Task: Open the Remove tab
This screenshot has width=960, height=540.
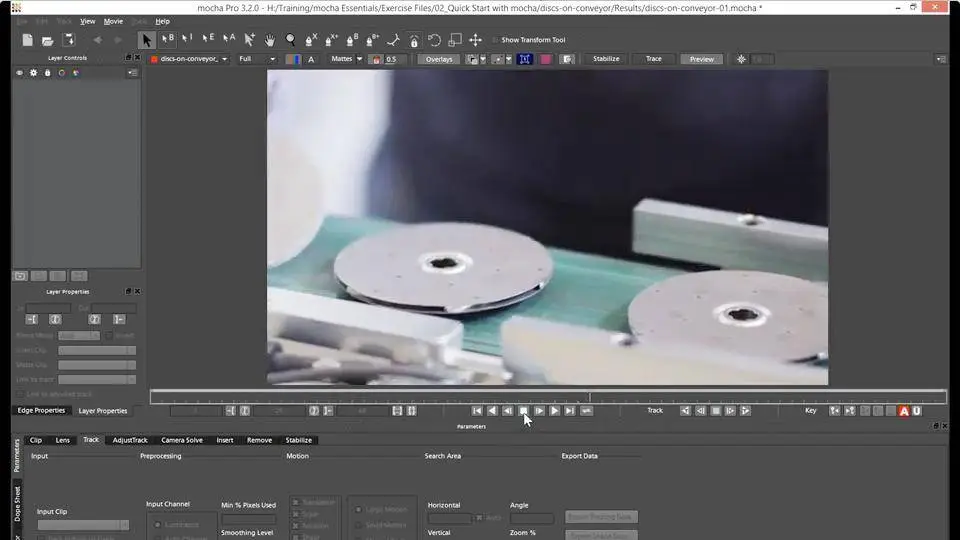Action: tap(260, 440)
